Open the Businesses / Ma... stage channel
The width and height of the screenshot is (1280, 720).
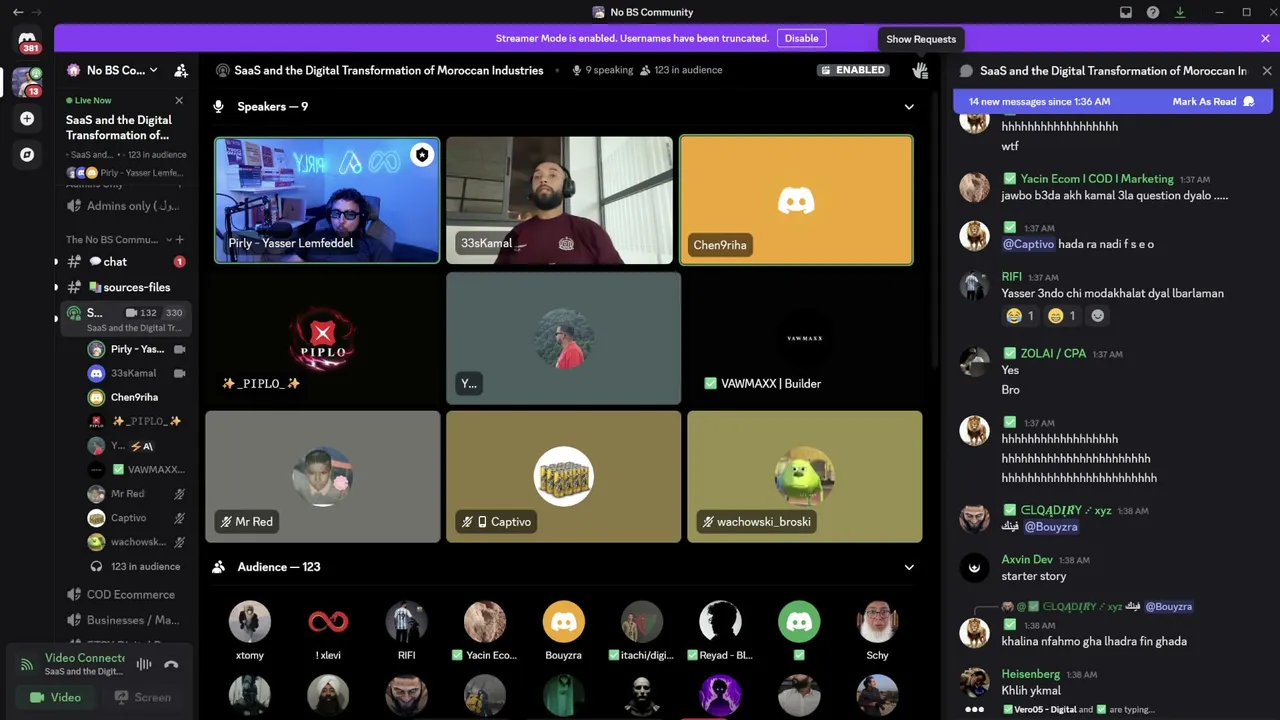[x=126, y=620]
